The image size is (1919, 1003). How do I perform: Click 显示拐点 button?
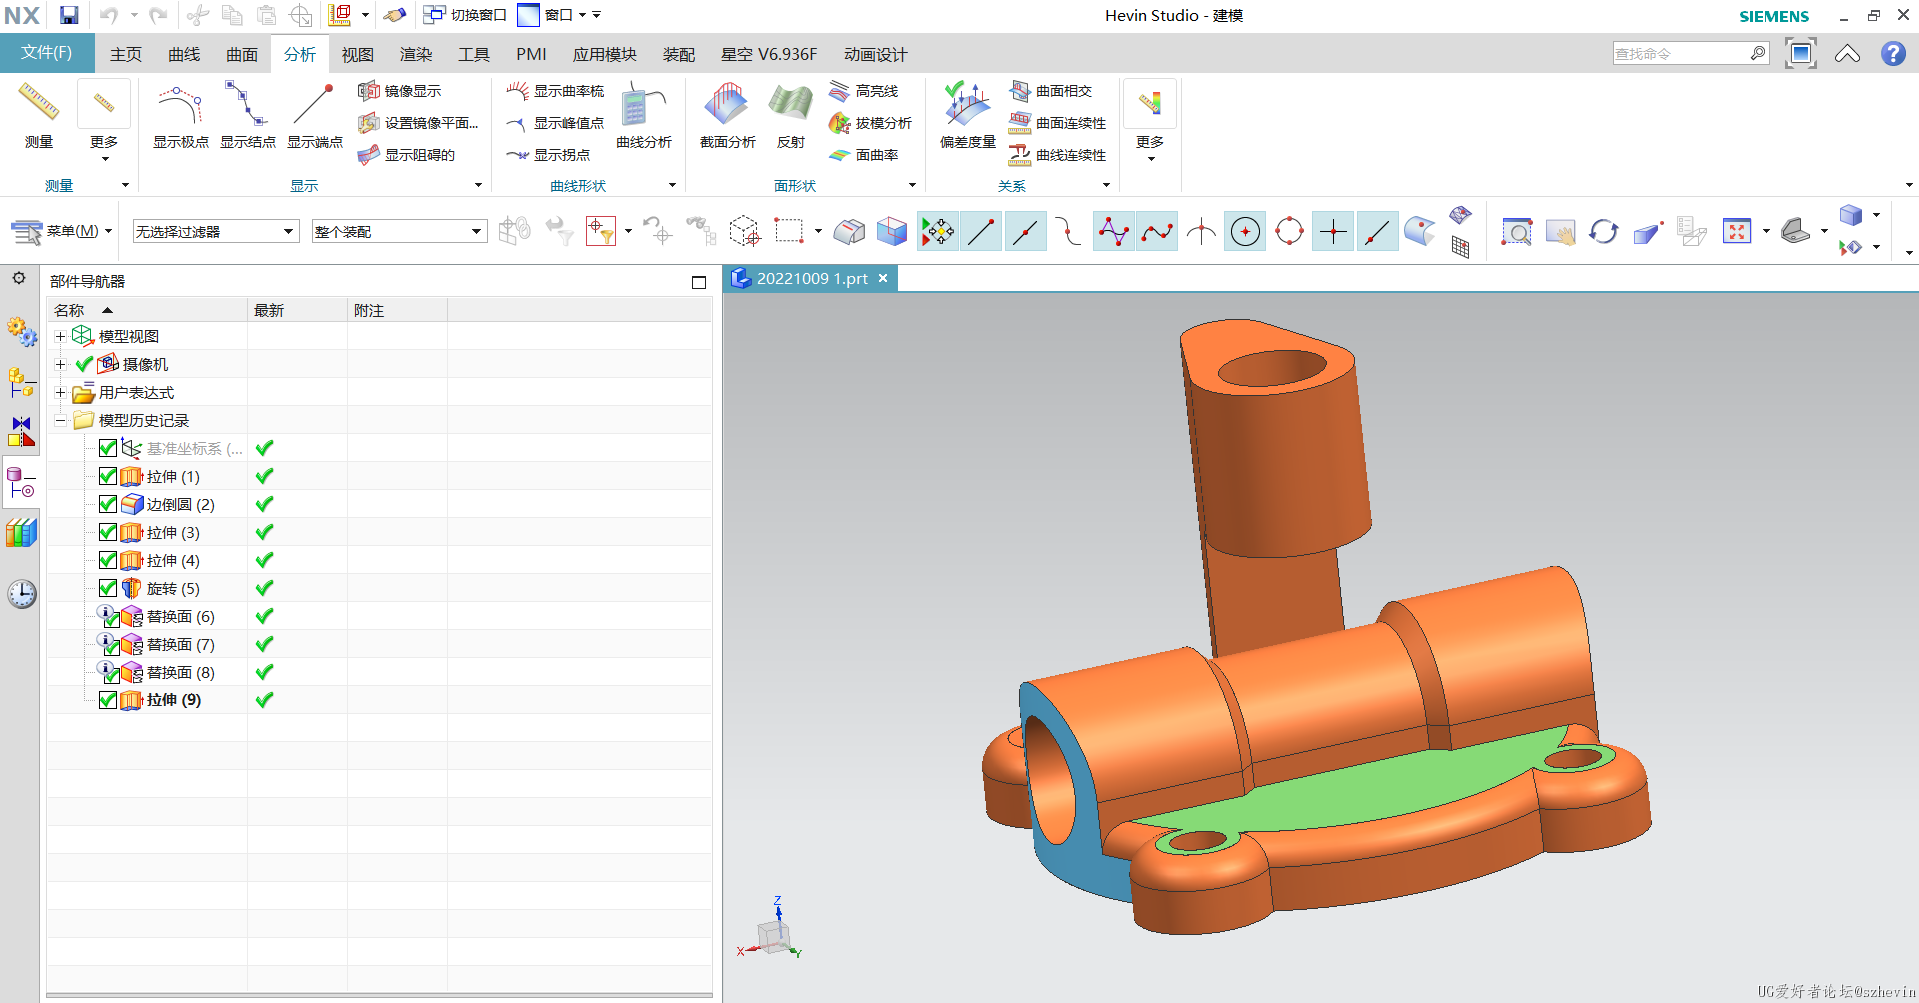coord(549,155)
